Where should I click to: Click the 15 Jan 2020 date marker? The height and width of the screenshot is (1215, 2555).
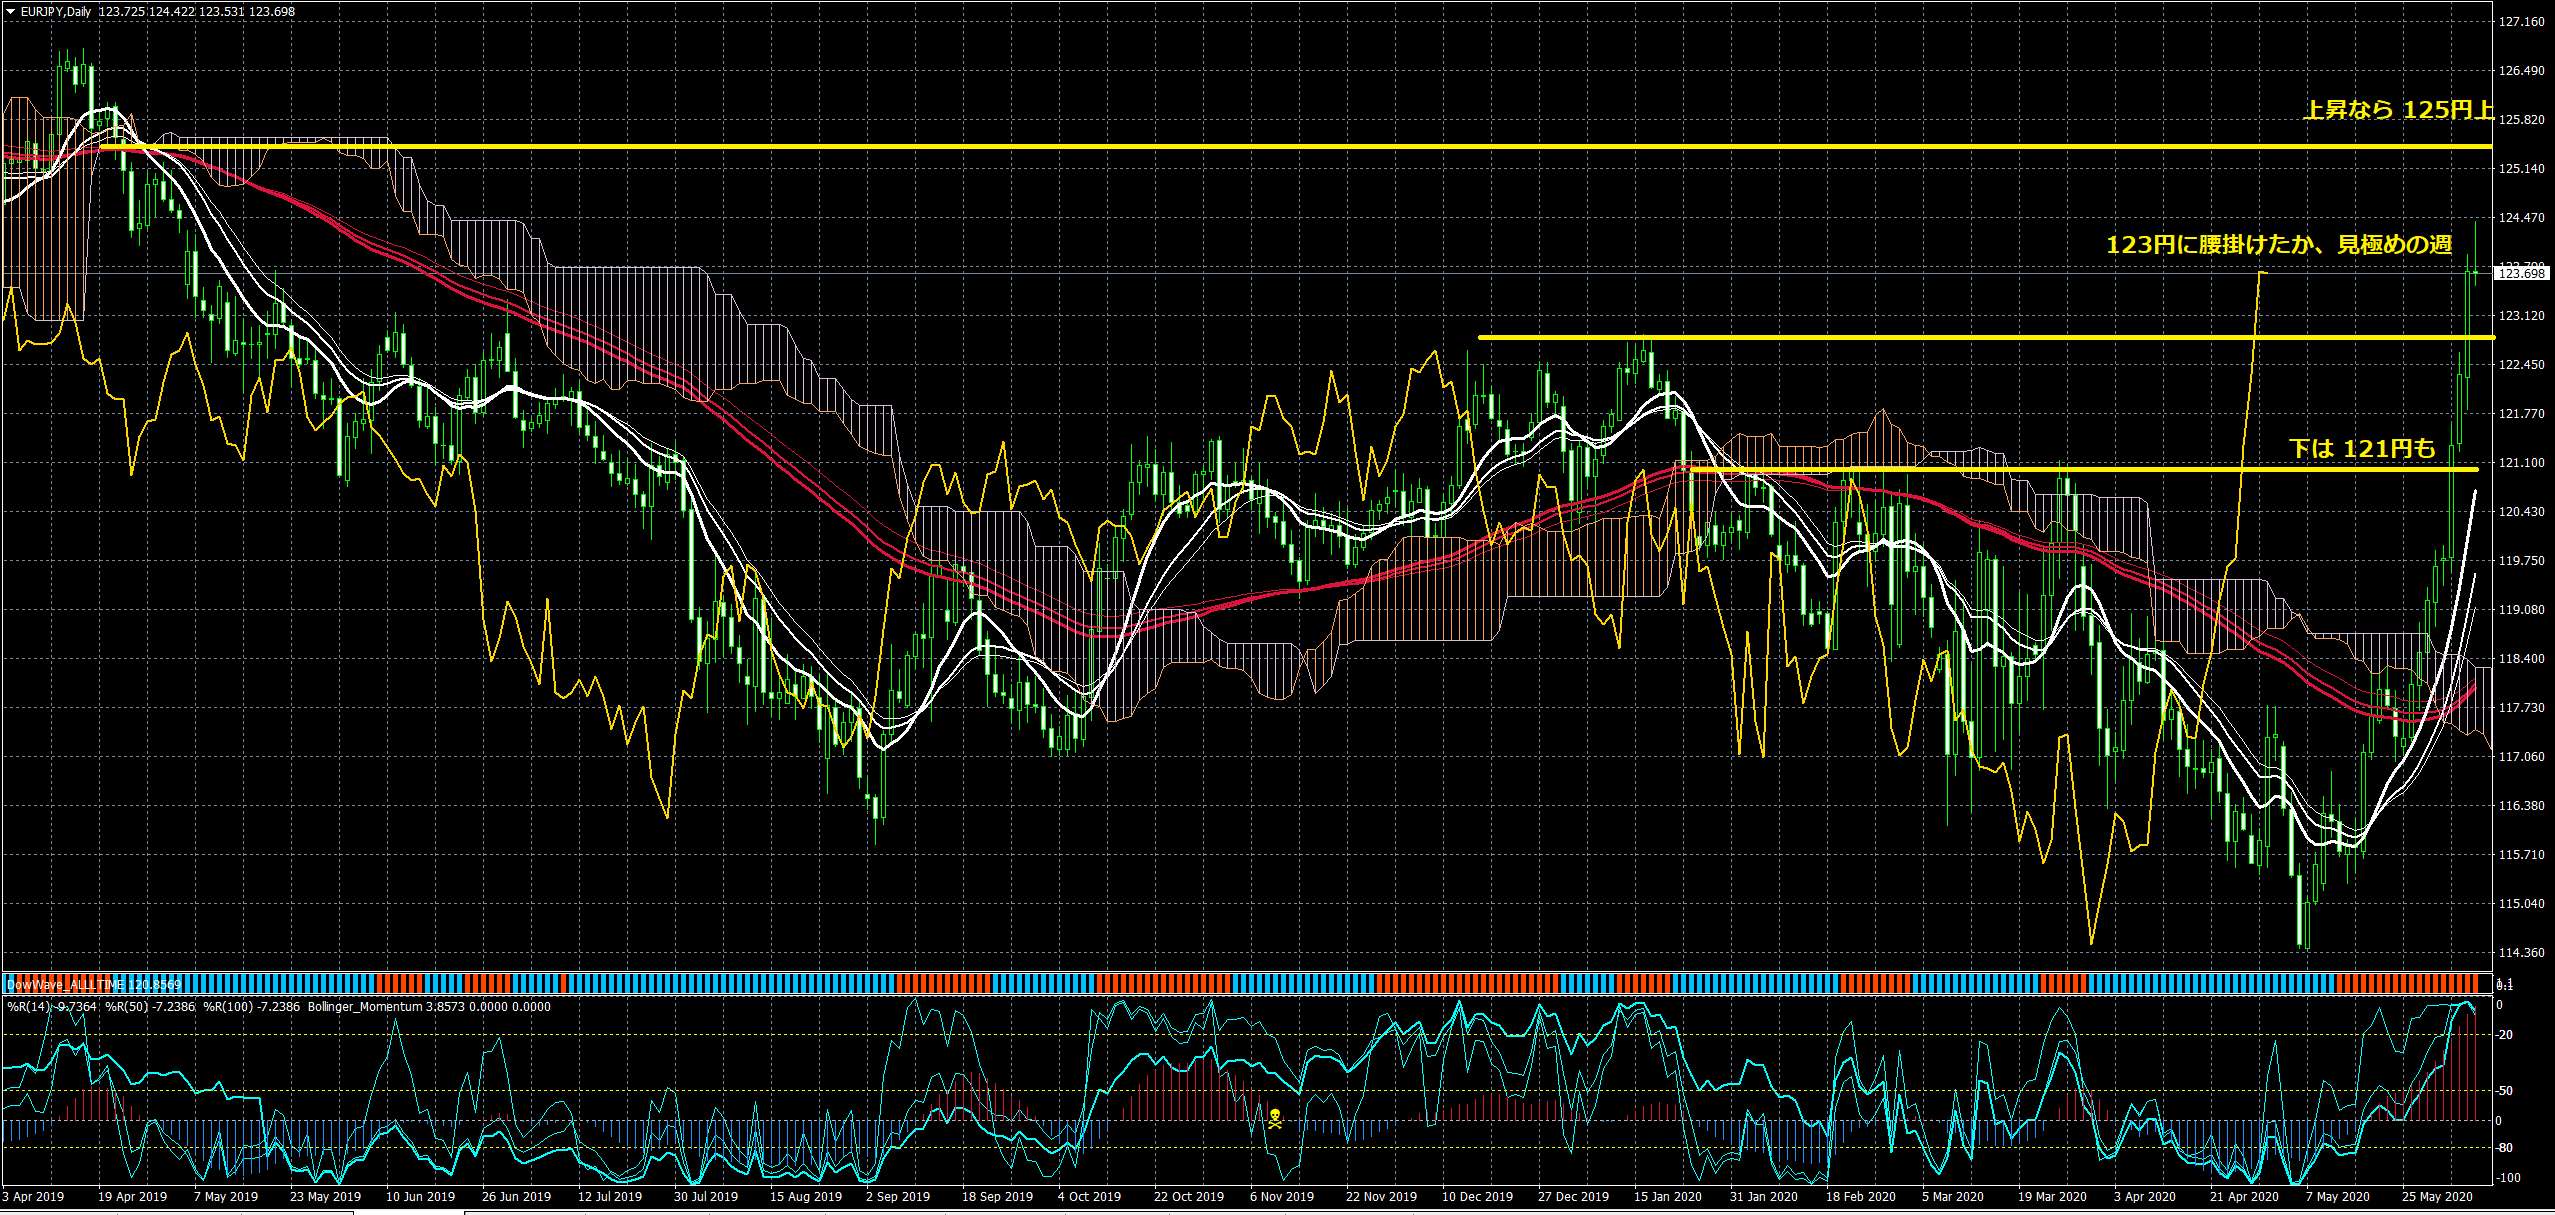1667,1197
